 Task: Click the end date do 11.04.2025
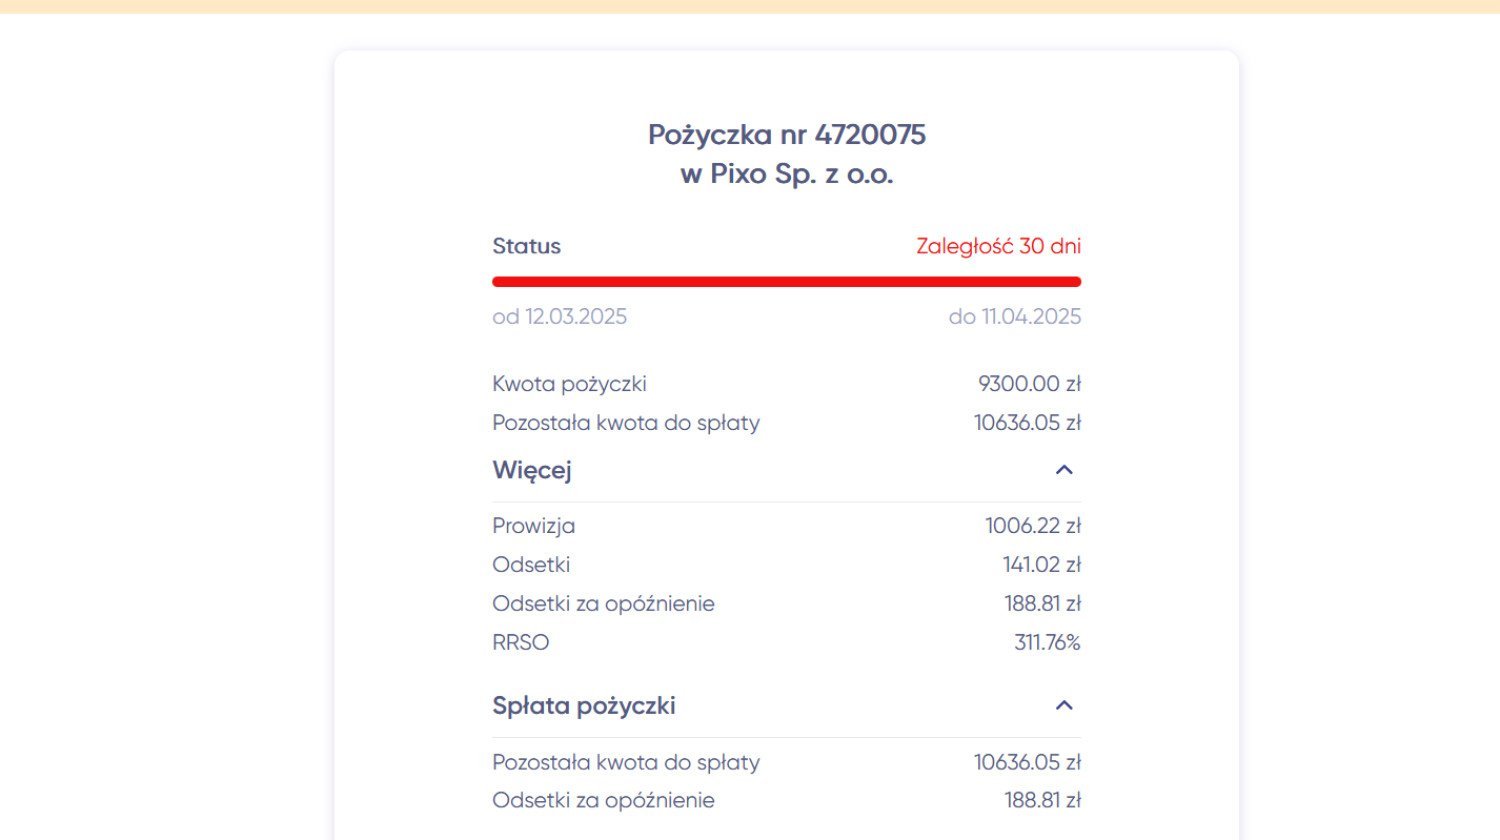(1015, 317)
